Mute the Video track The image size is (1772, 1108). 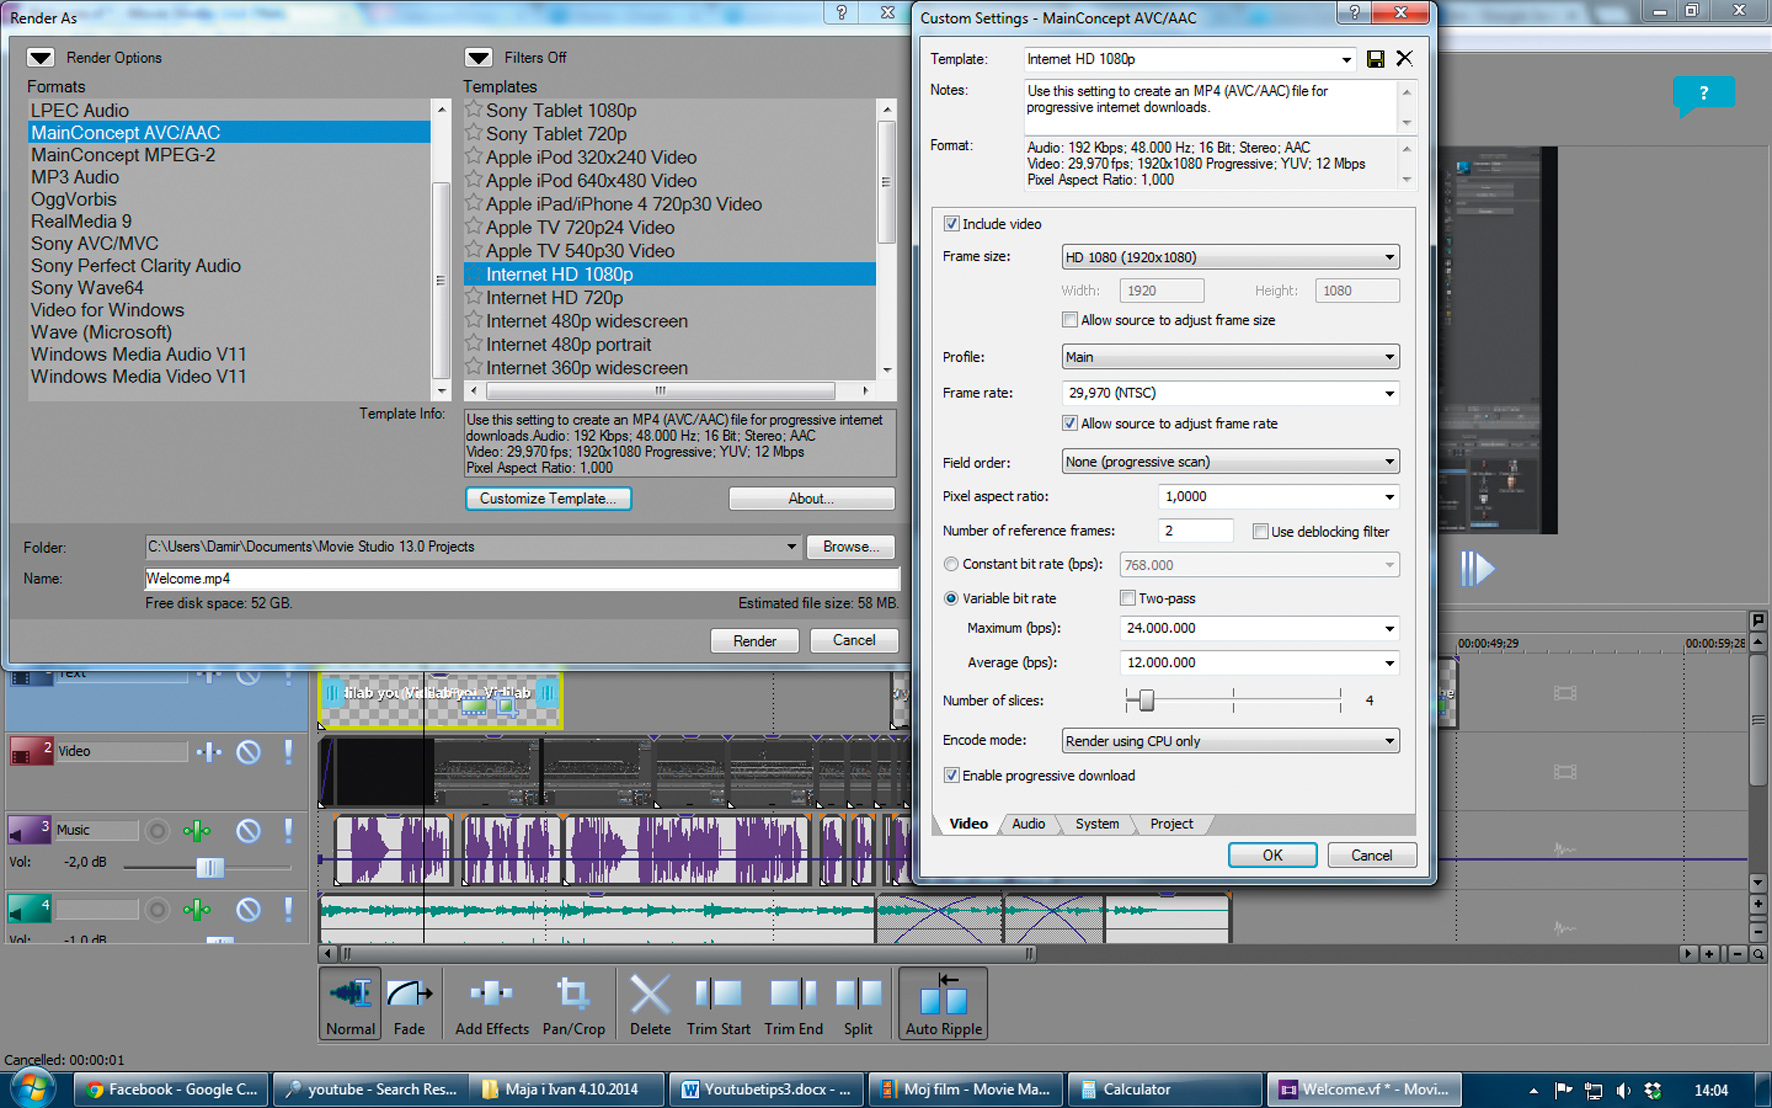[248, 751]
